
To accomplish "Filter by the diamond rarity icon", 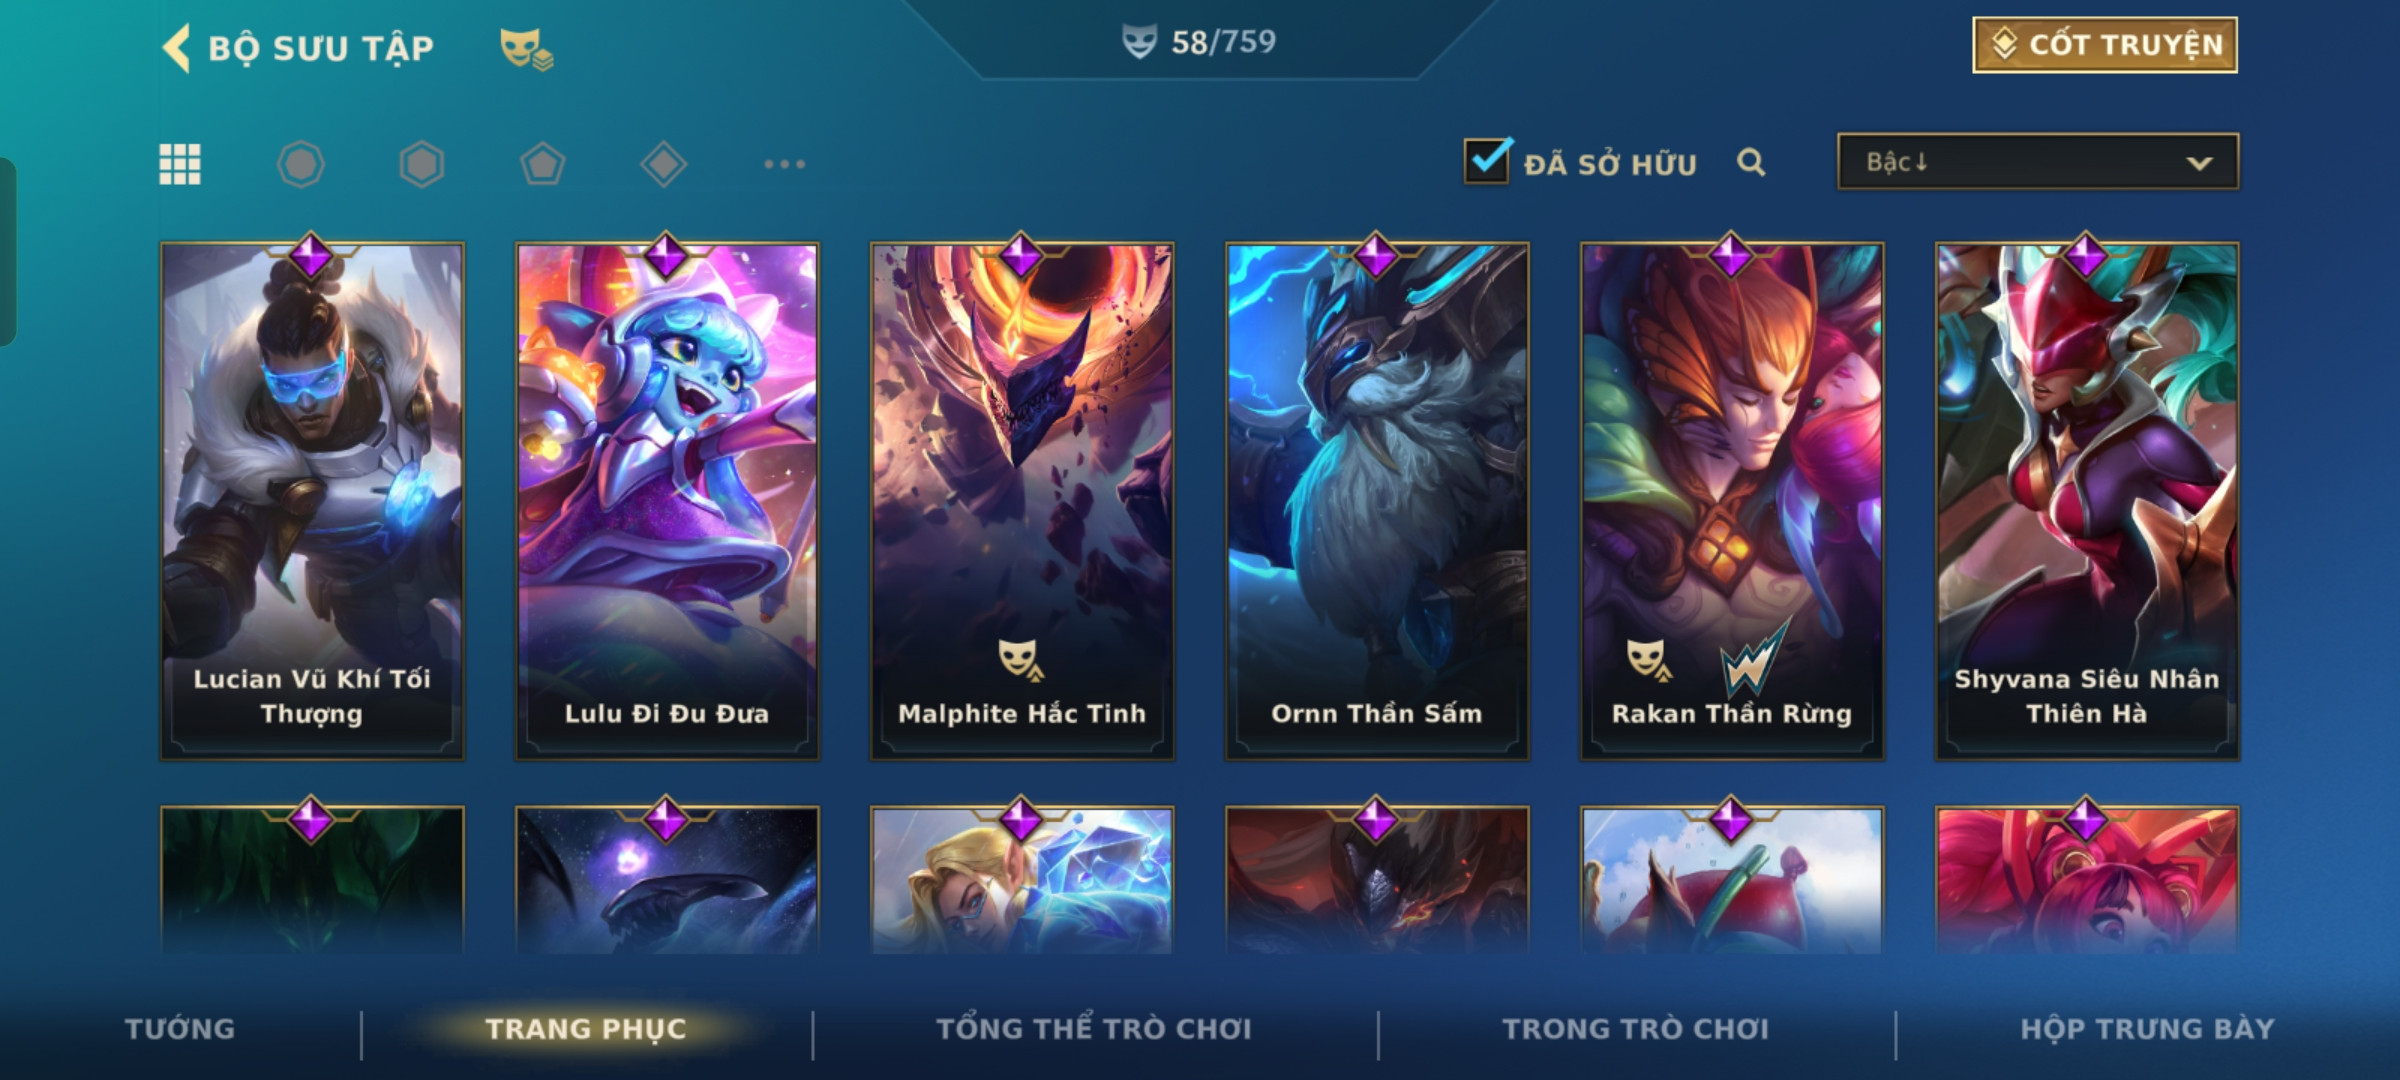I will (x=664, y=164).
